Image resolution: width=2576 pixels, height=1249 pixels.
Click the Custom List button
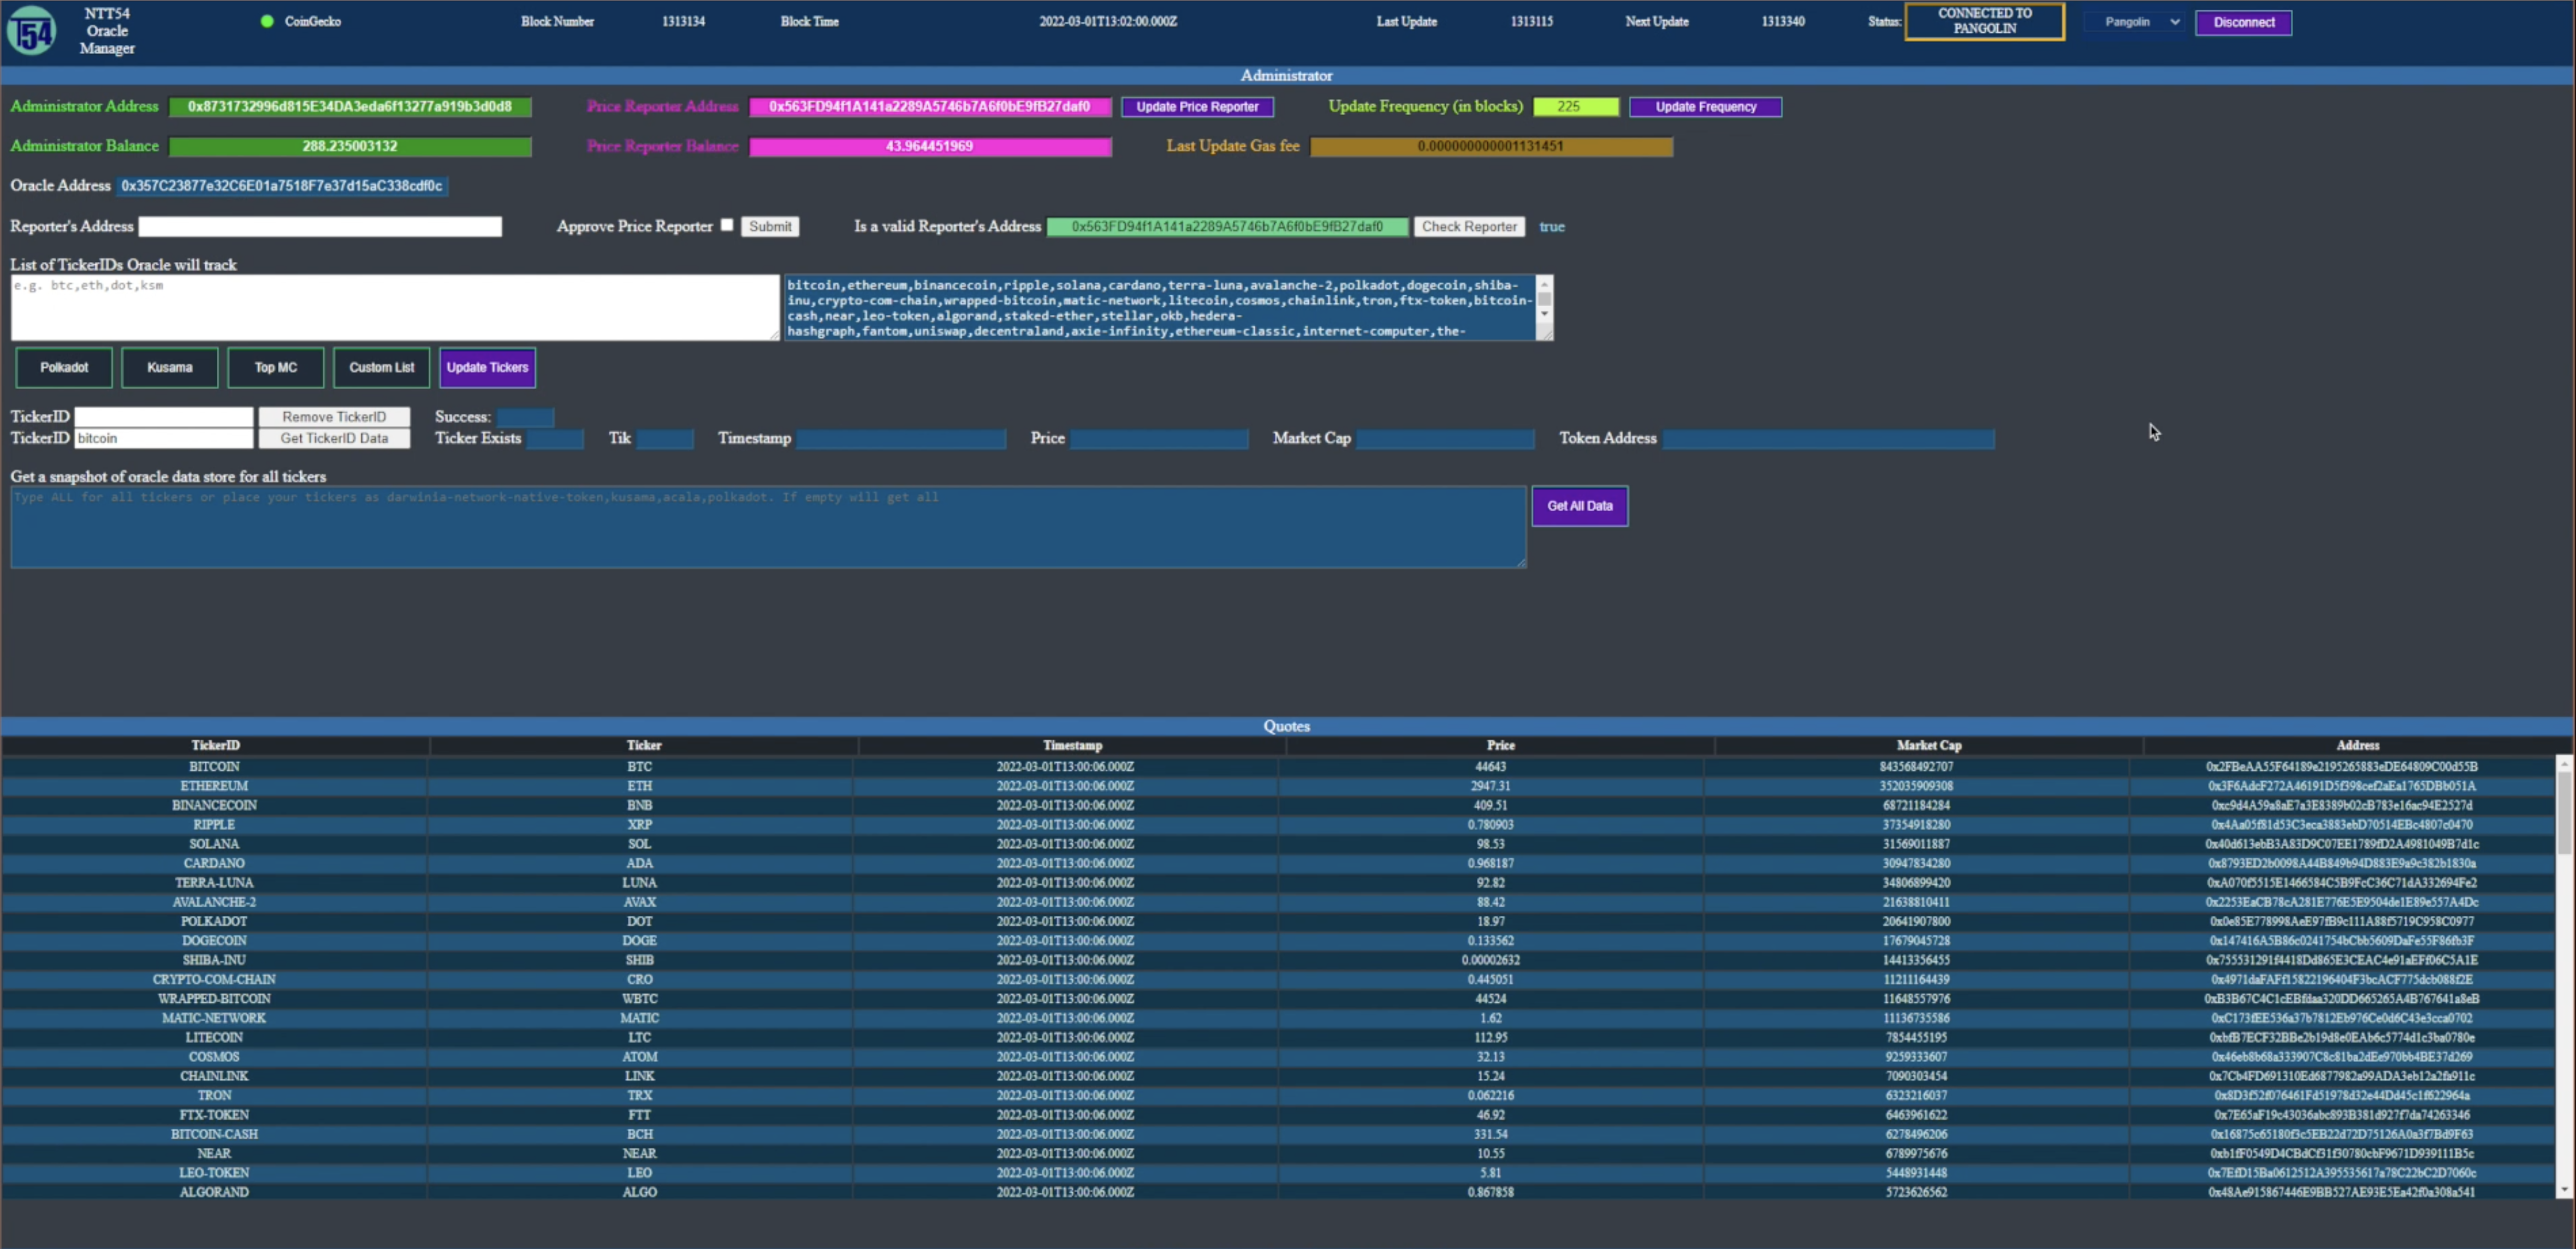(x=381, y=367)
